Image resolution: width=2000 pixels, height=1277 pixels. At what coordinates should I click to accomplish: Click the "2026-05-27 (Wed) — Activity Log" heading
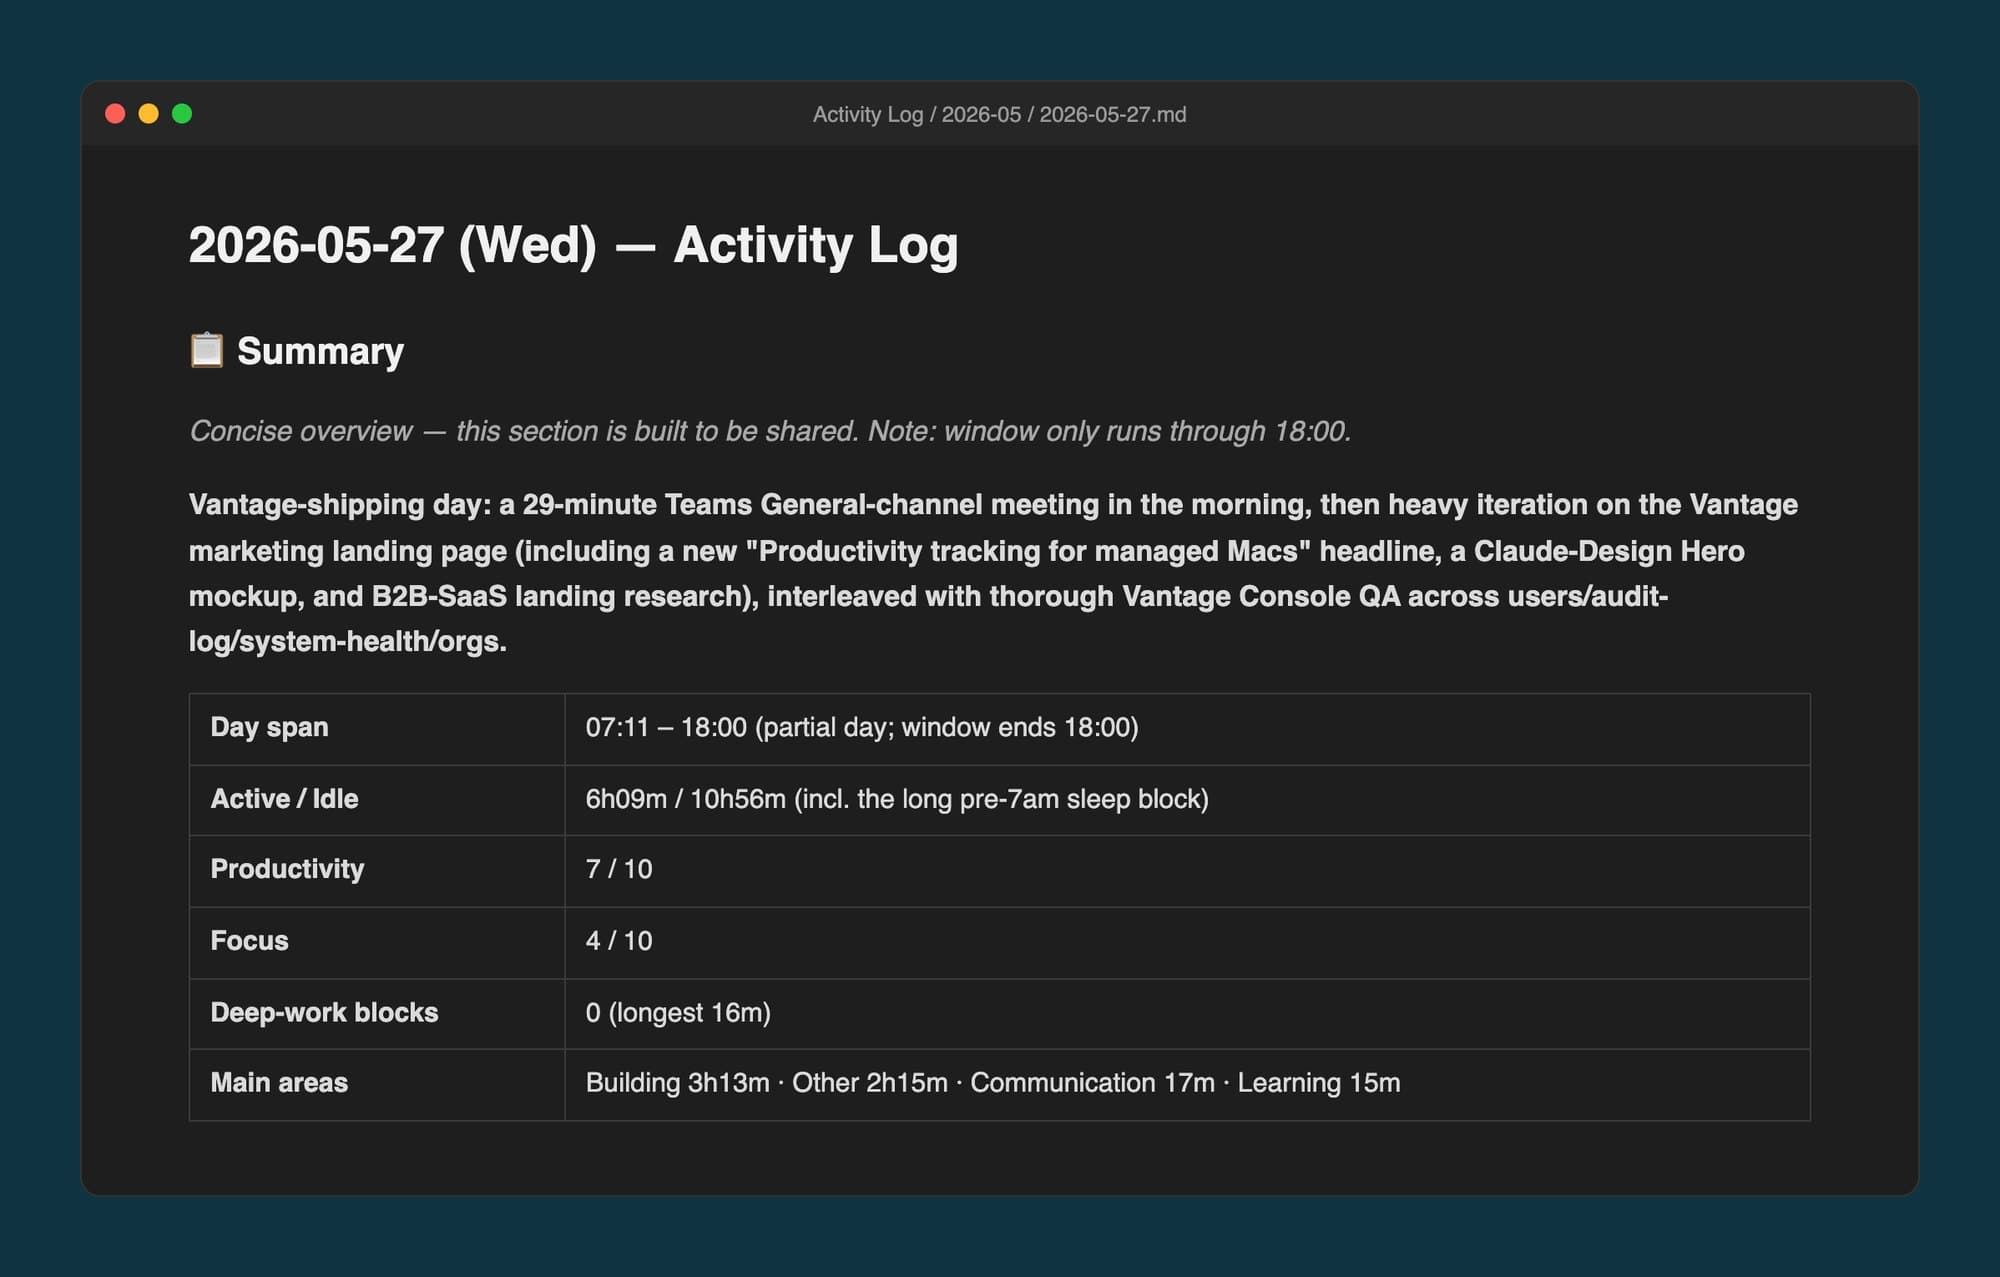pos(573,245)
